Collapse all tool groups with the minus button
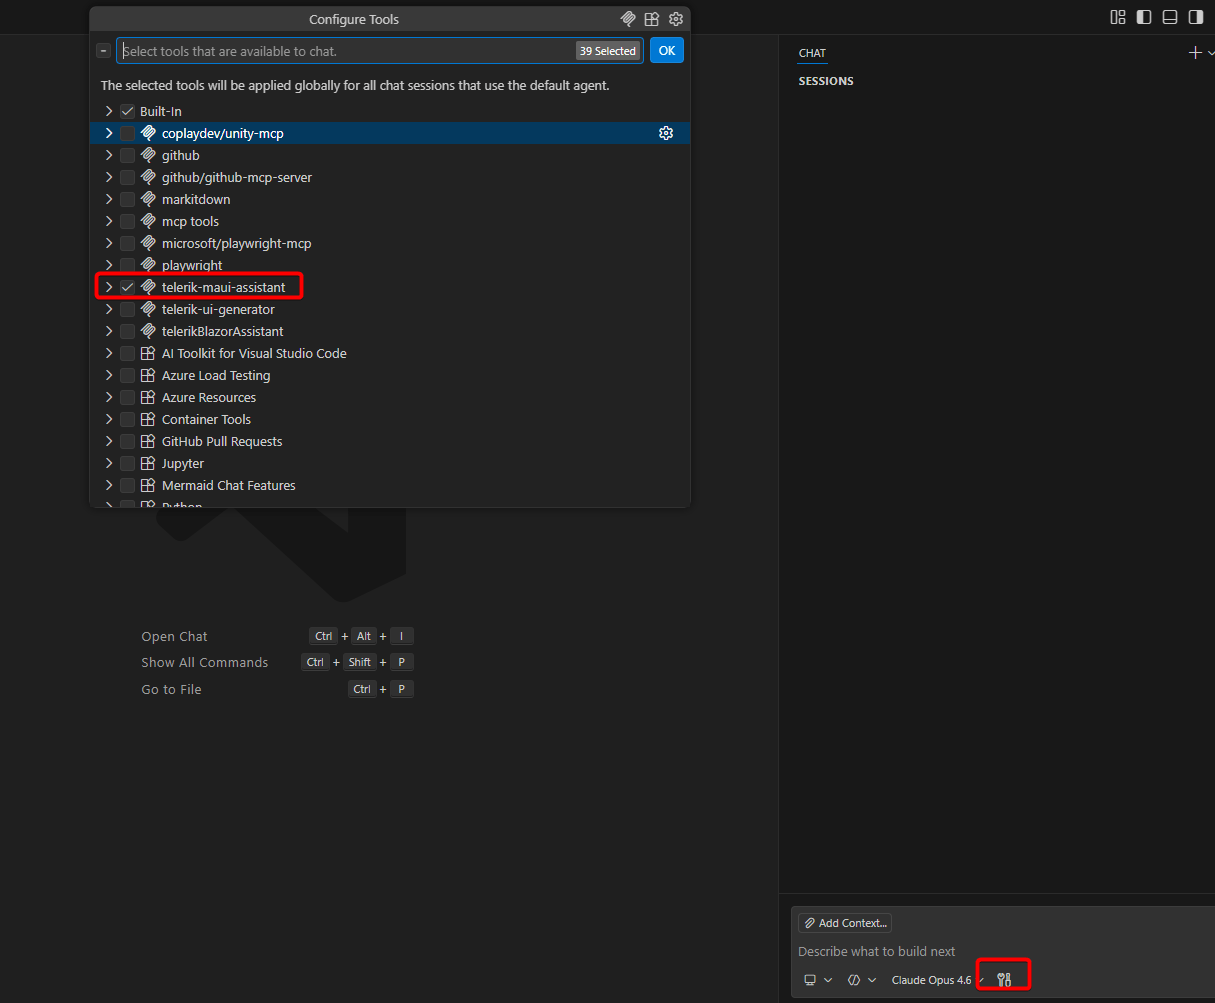1215x1003 pixels. [x=104, y=51]
